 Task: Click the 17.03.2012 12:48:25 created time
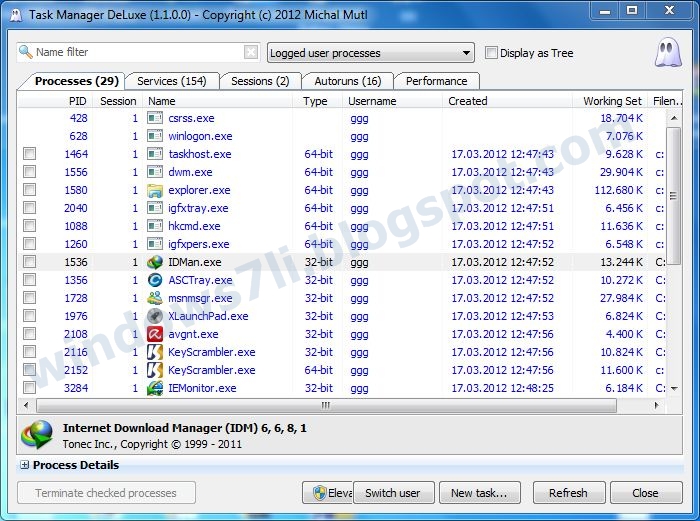click(503, 388)
